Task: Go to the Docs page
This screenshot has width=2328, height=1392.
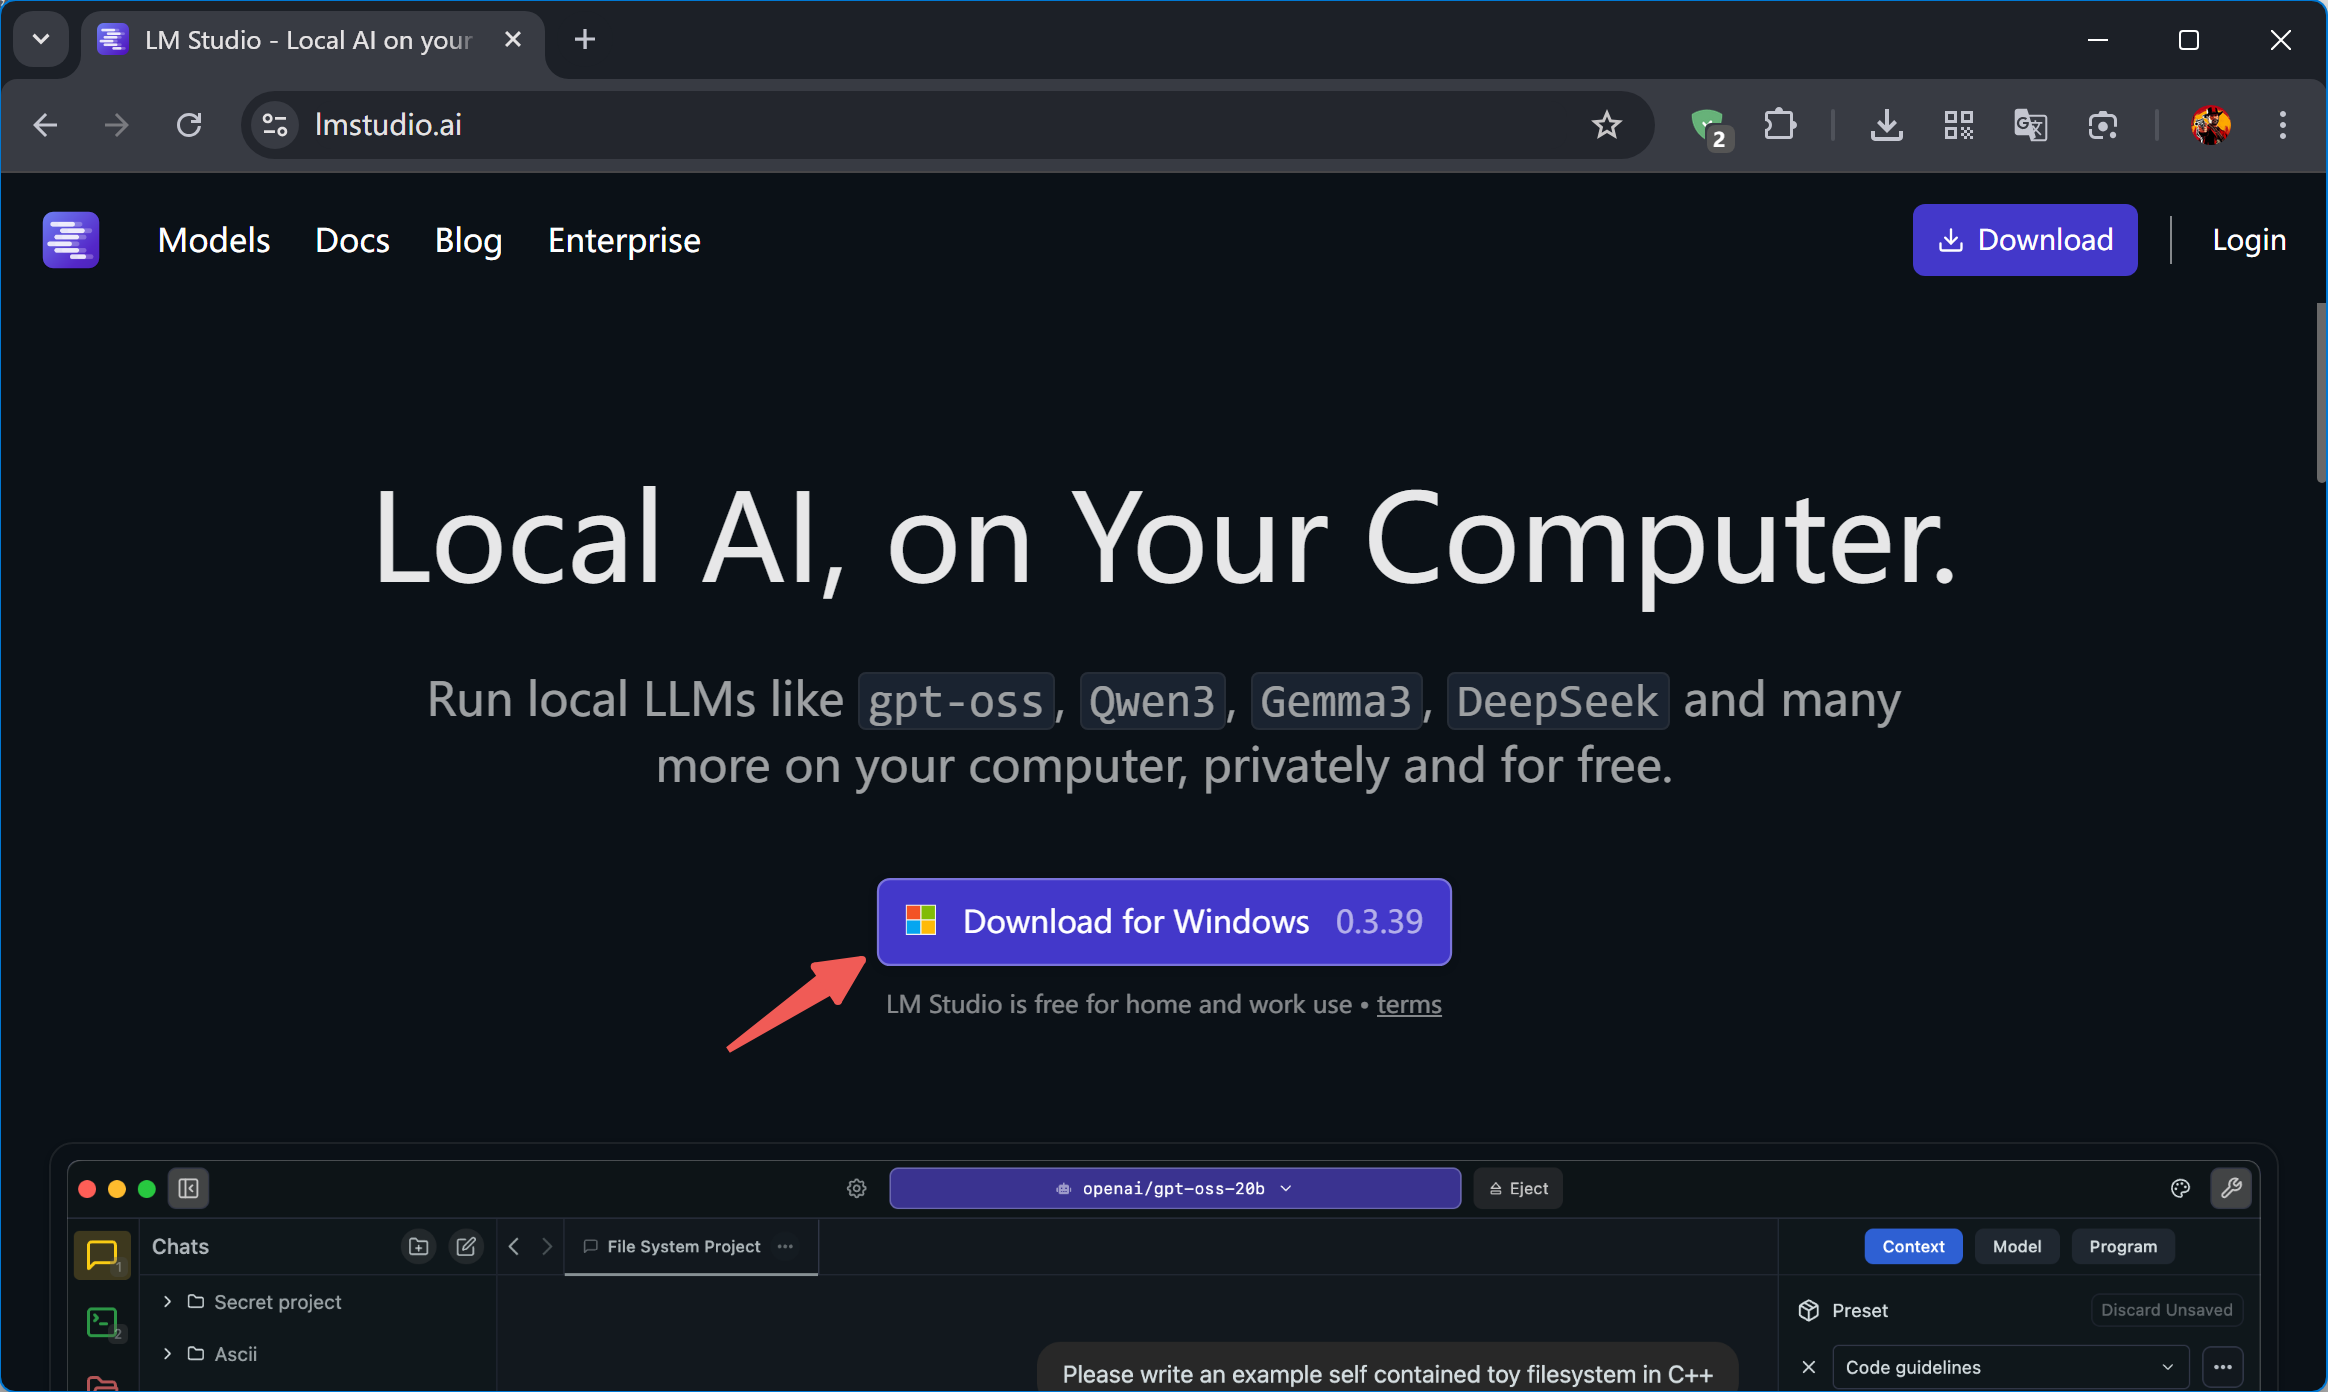Action: click(352, 240)
